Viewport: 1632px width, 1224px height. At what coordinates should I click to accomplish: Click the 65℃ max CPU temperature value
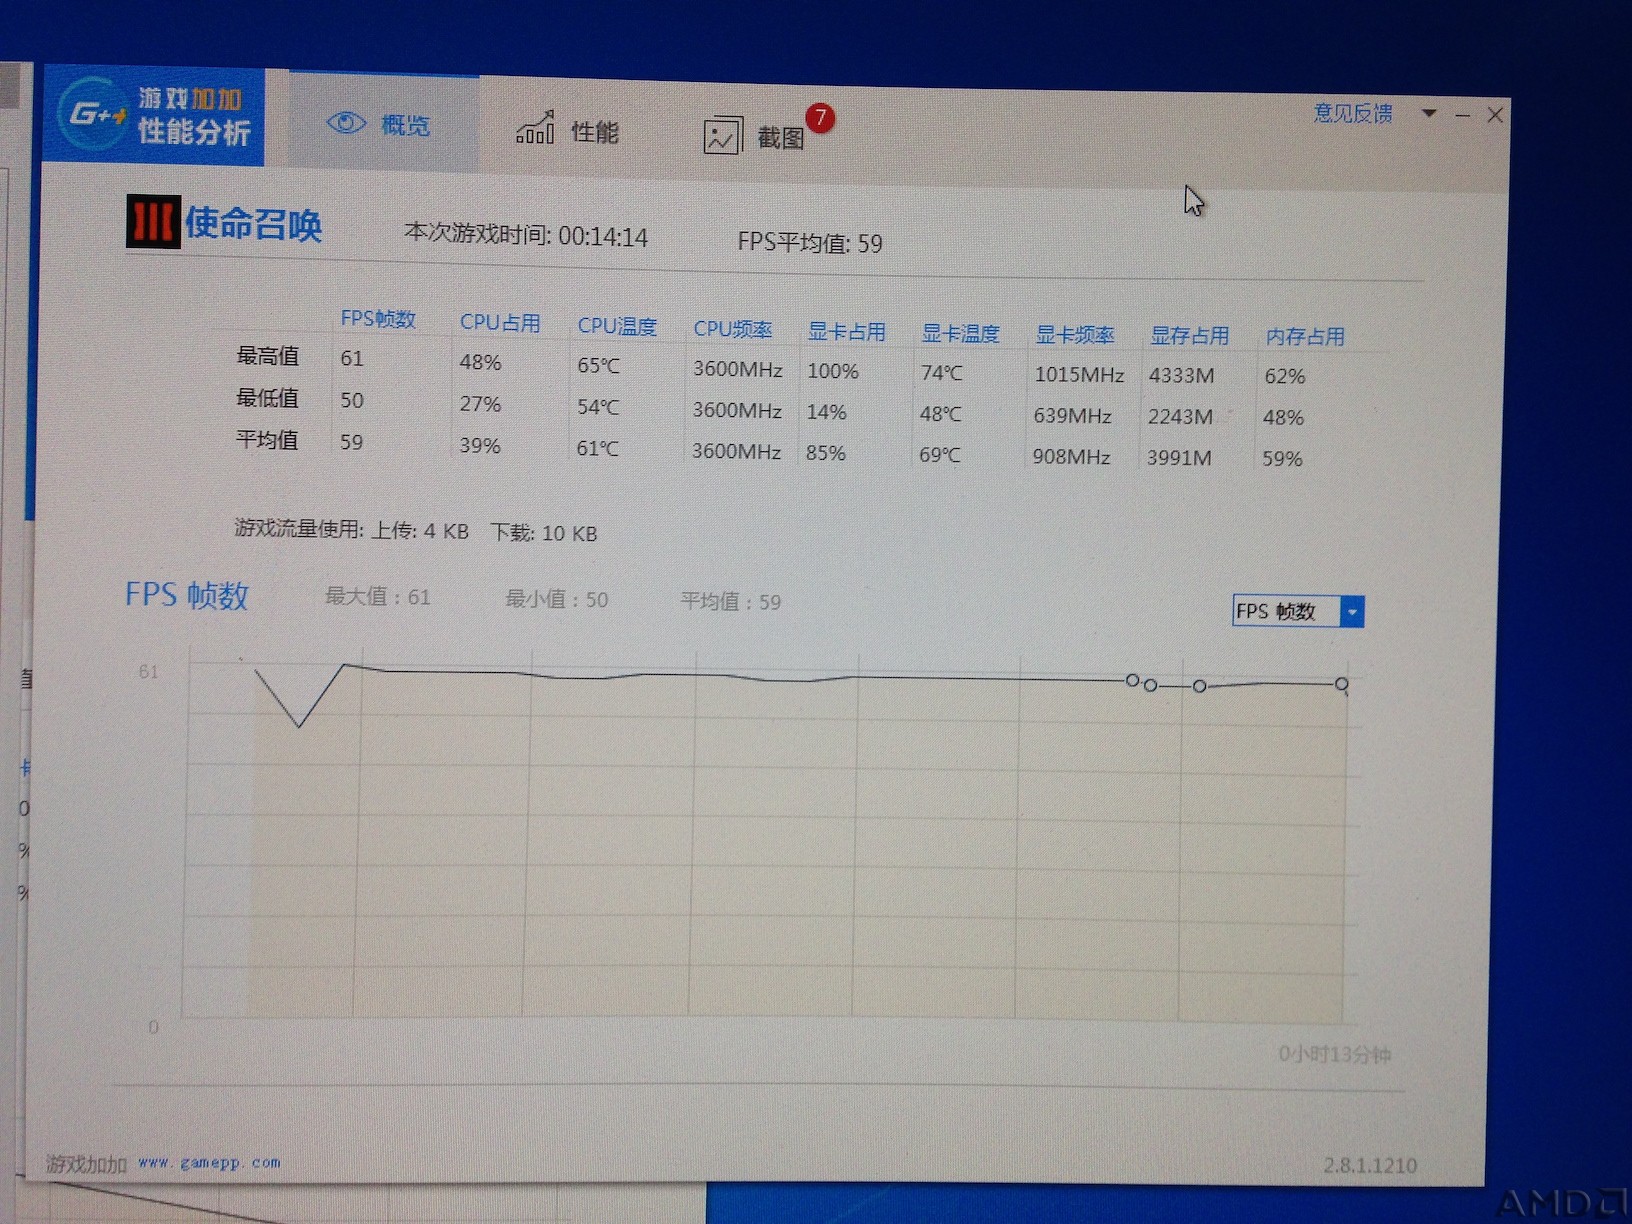[598, 365]
